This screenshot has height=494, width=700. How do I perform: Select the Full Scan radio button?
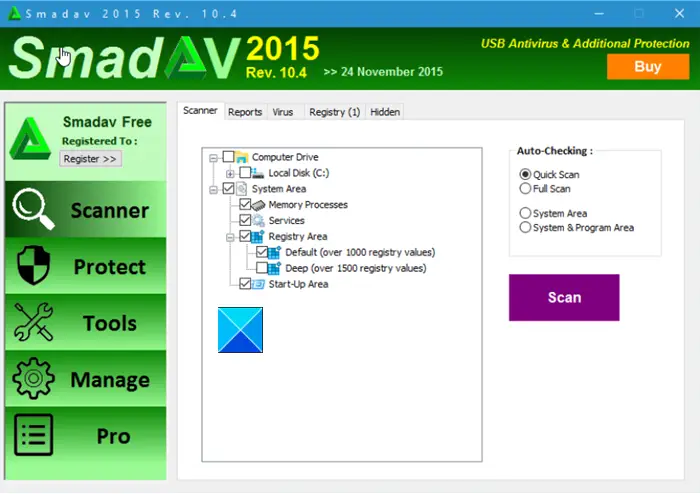pyautogui.click(x=525, y=188)
